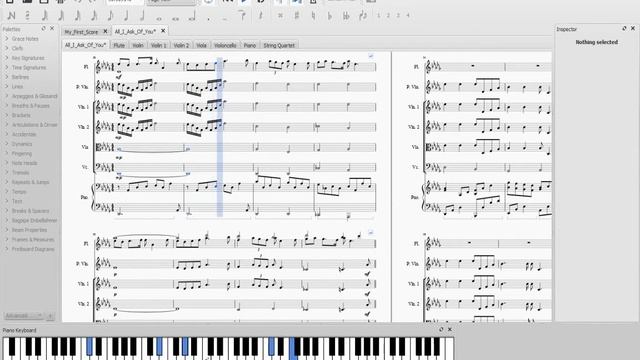
Task: Select the half note duration
Action: pyautogui.click(x=142, y=16)
